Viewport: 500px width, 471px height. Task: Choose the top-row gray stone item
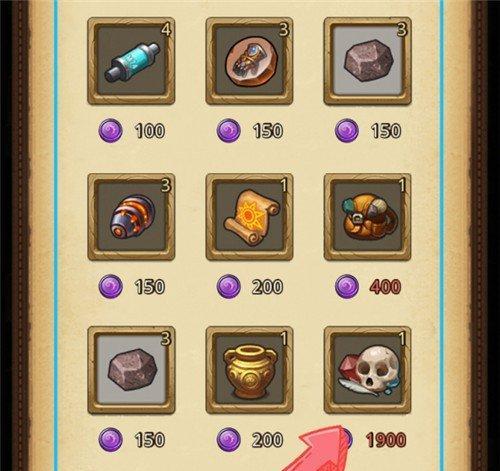pyautogui.click(x=368, y=61)
